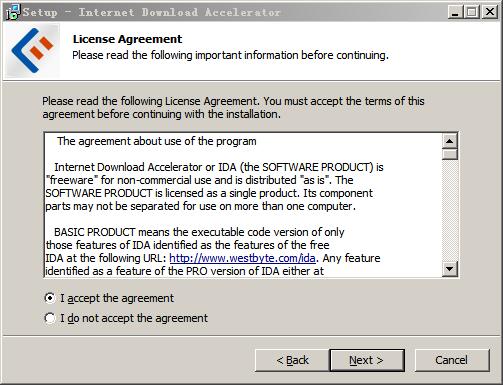Viewport: 503px width, 385px height.
Task: Open the westbyte.com/ida link
Action: click(x=242, y=258)
